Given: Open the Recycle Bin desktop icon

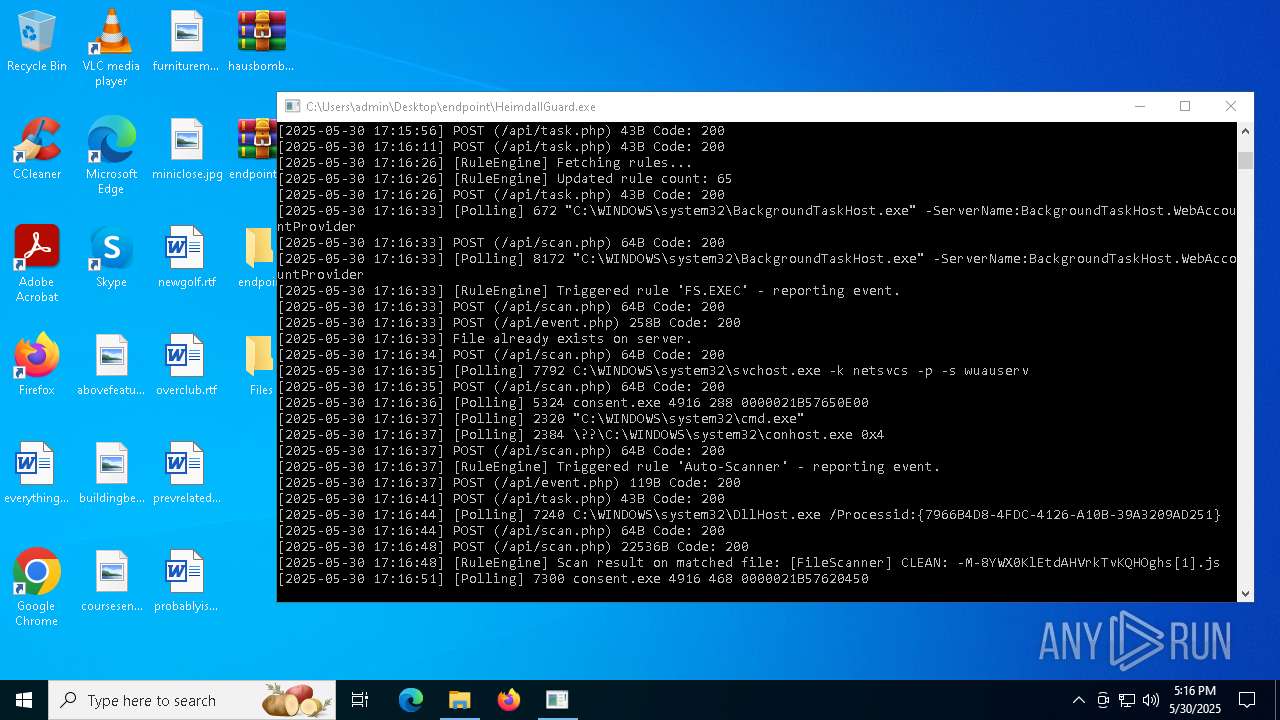Looking at the screenshot, I should (x=37, y=42).
